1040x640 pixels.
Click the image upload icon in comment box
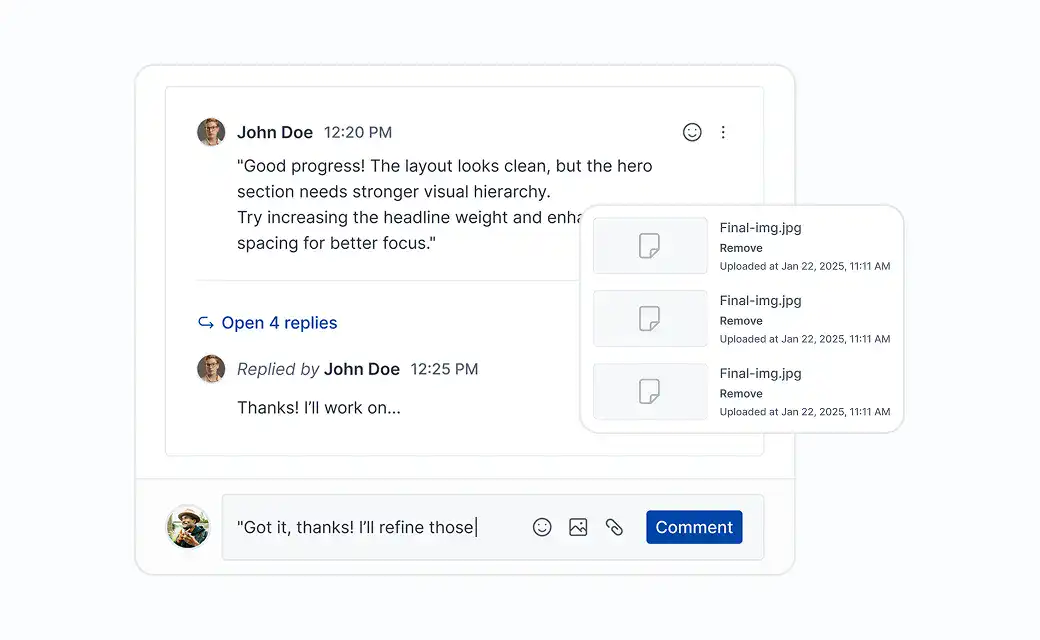[578, 527]
